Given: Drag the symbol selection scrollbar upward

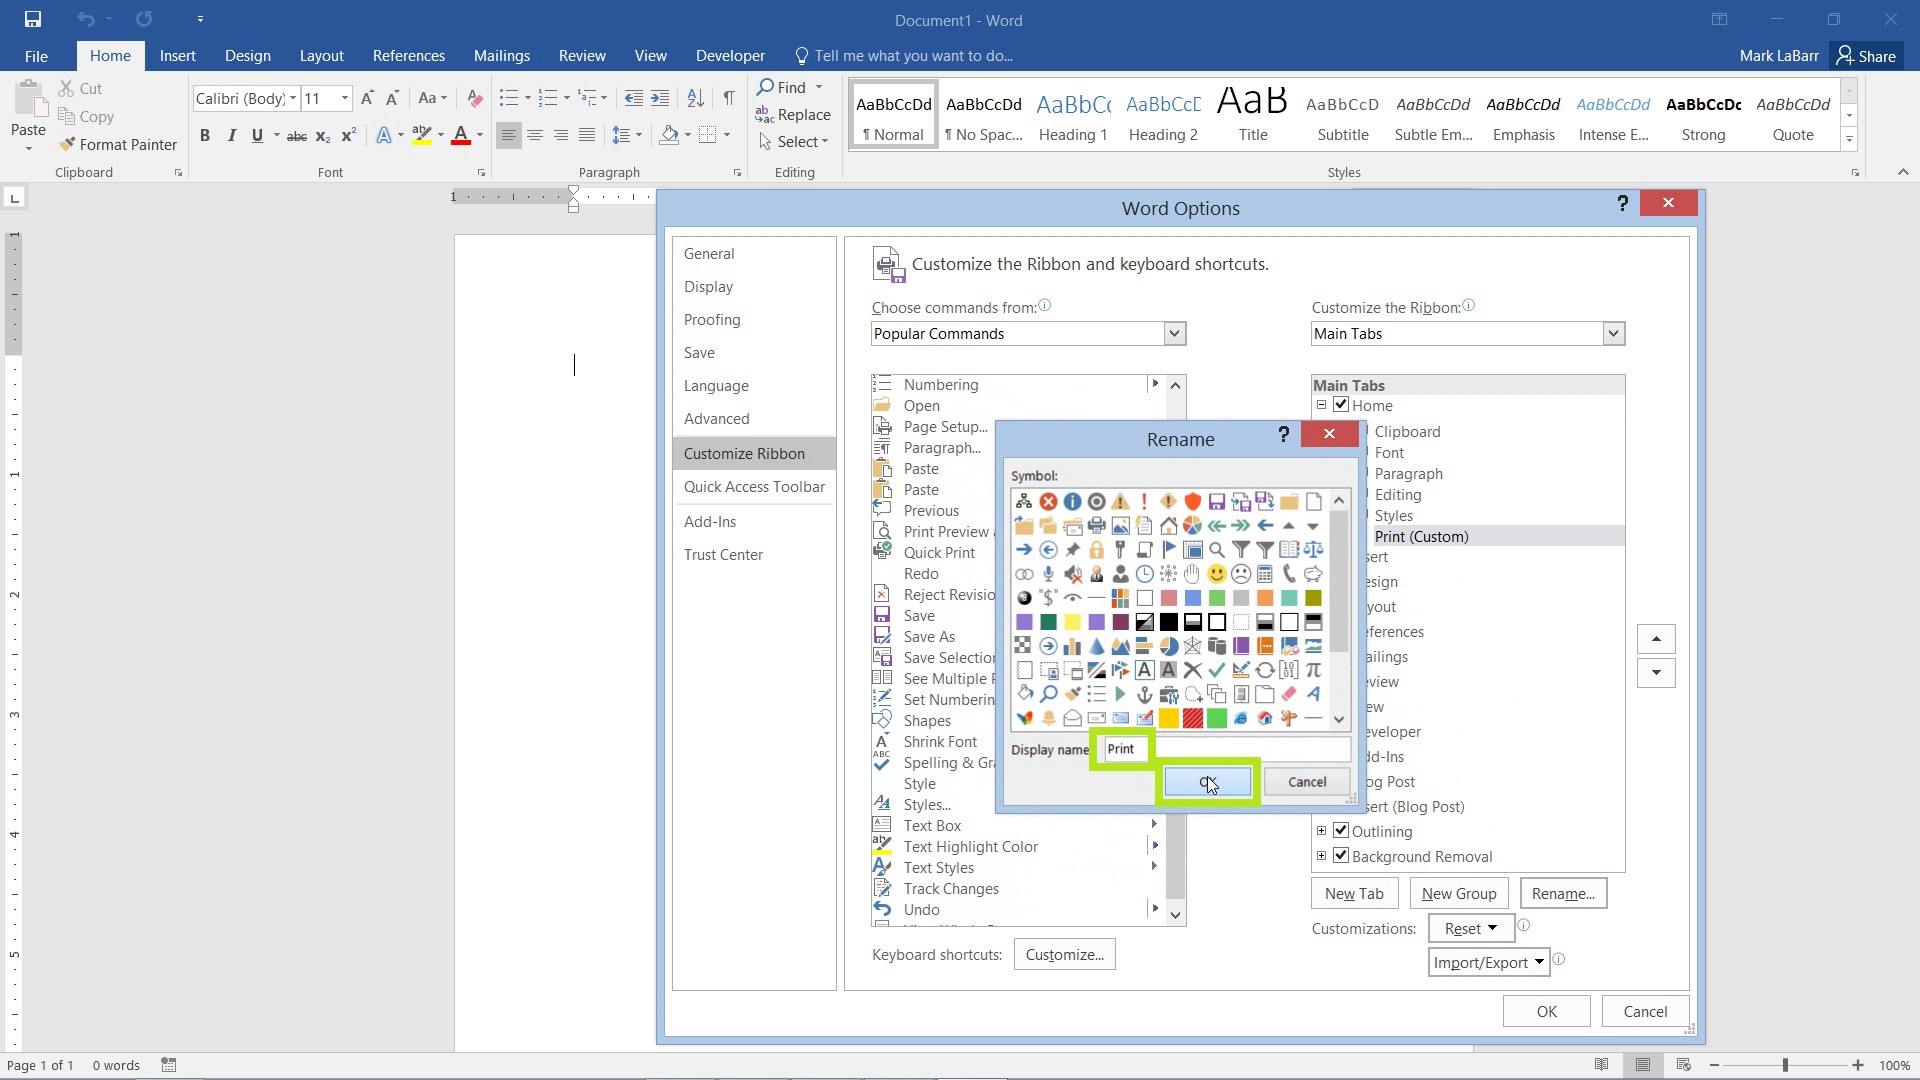Looking at the screenshot, I should (x=1338, y=498).
